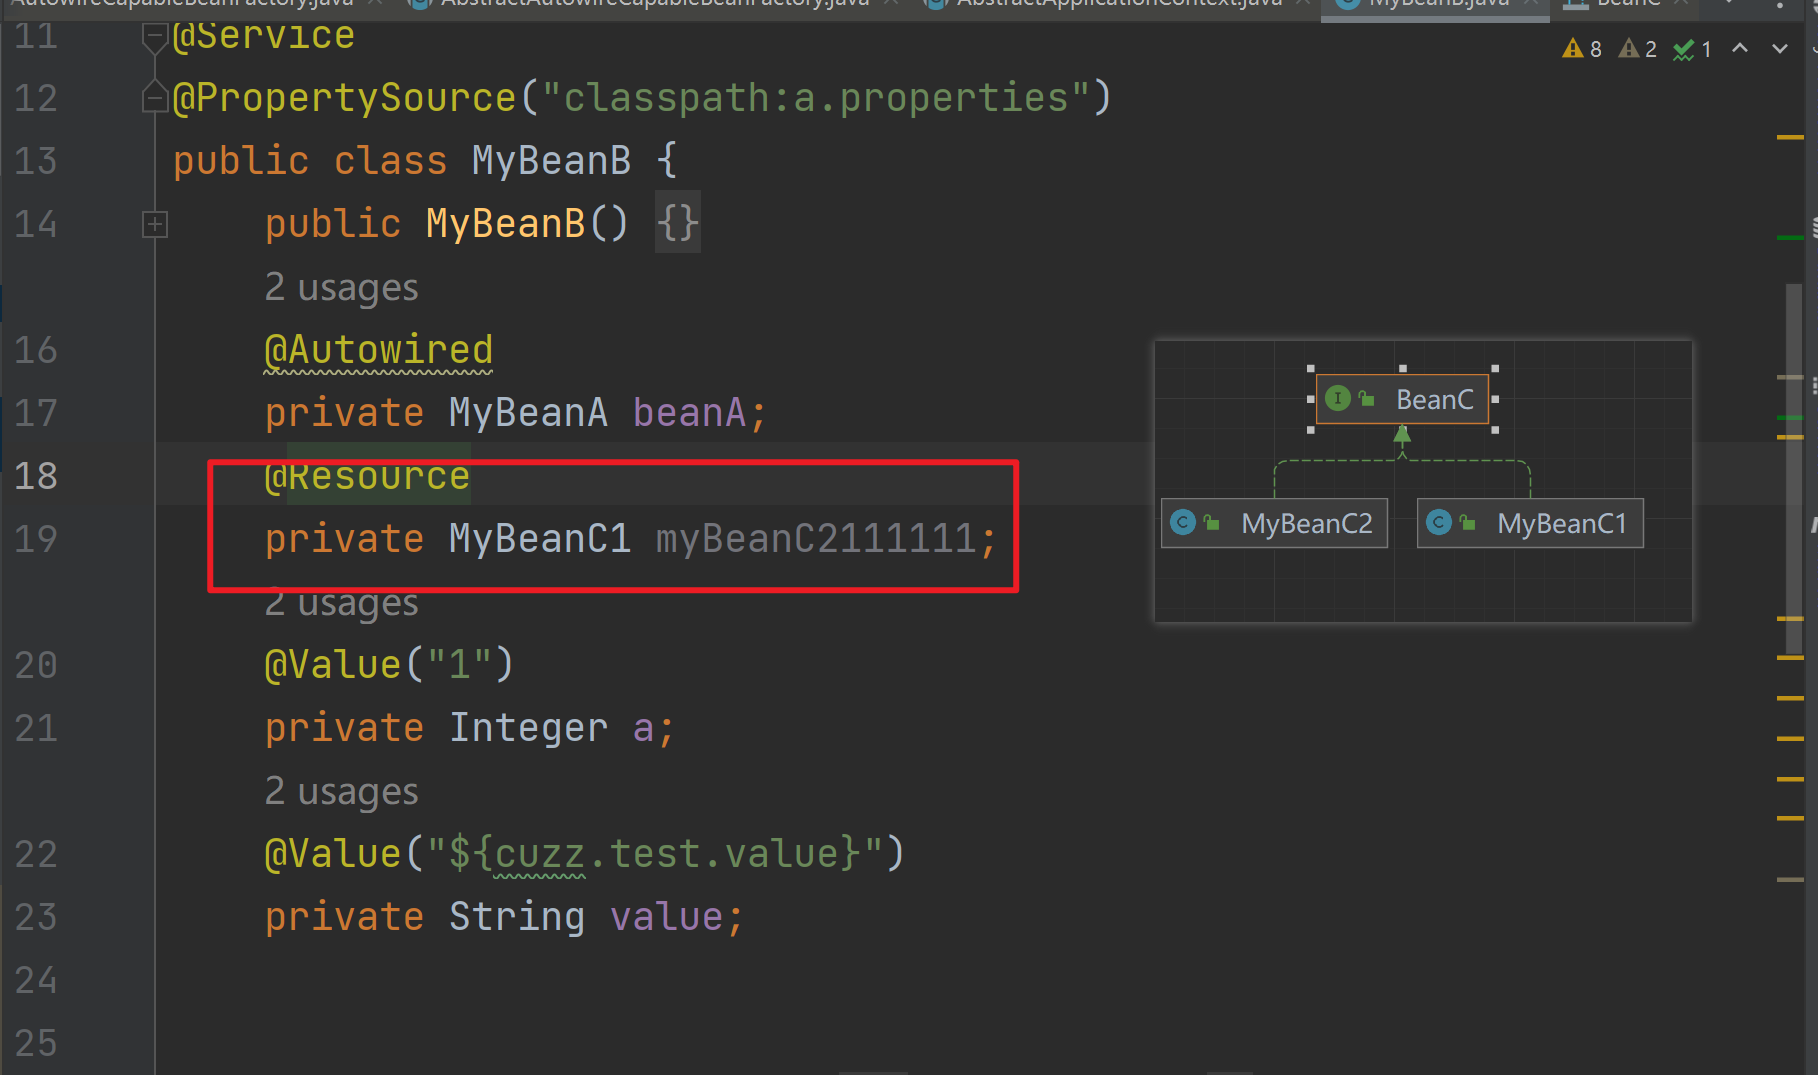Click the blue class icon on MyBeanC1
Viewport: 1818px width, 1075px height.
click(x=1439, y=522)
